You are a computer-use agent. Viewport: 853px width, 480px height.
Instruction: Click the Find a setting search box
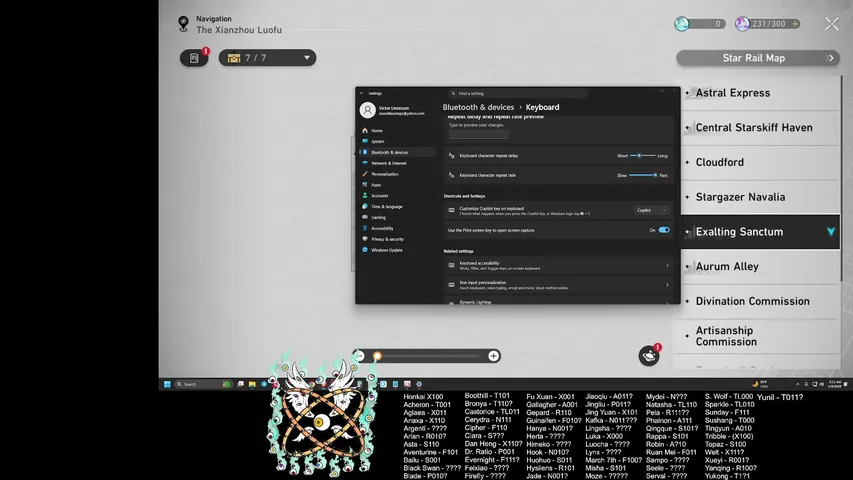click(518, 93)
